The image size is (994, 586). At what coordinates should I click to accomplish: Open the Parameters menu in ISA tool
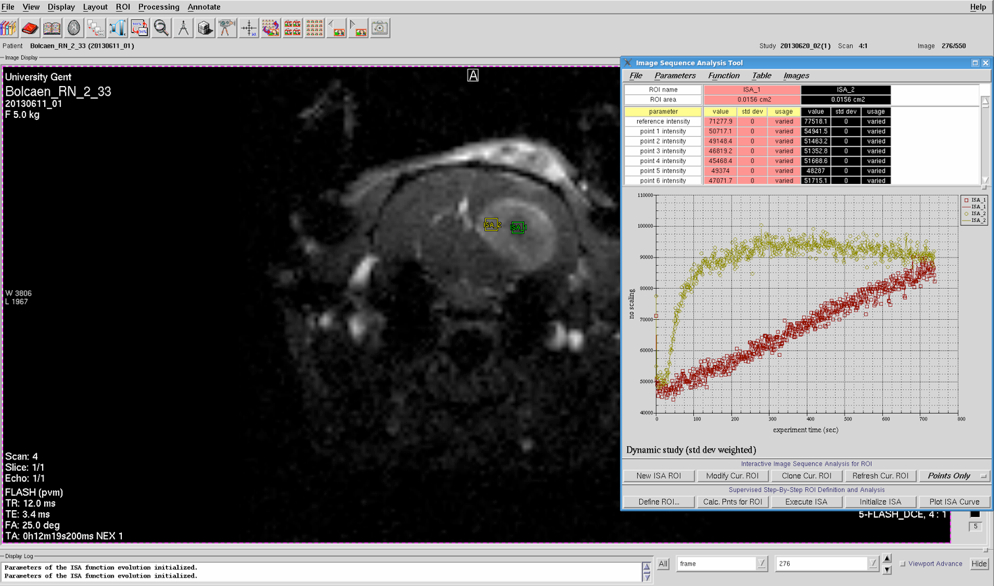(x=675, y=76)
